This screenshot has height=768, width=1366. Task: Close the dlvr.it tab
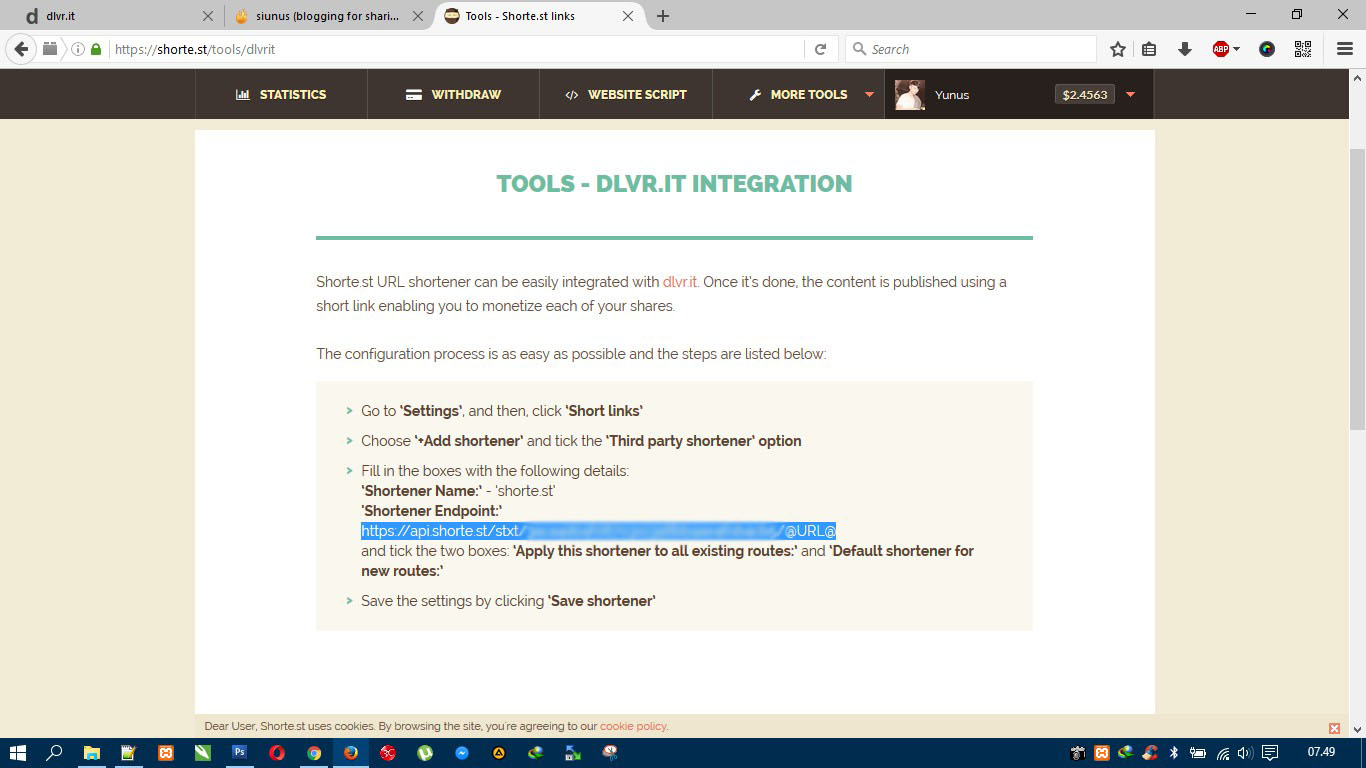(207, 16)
